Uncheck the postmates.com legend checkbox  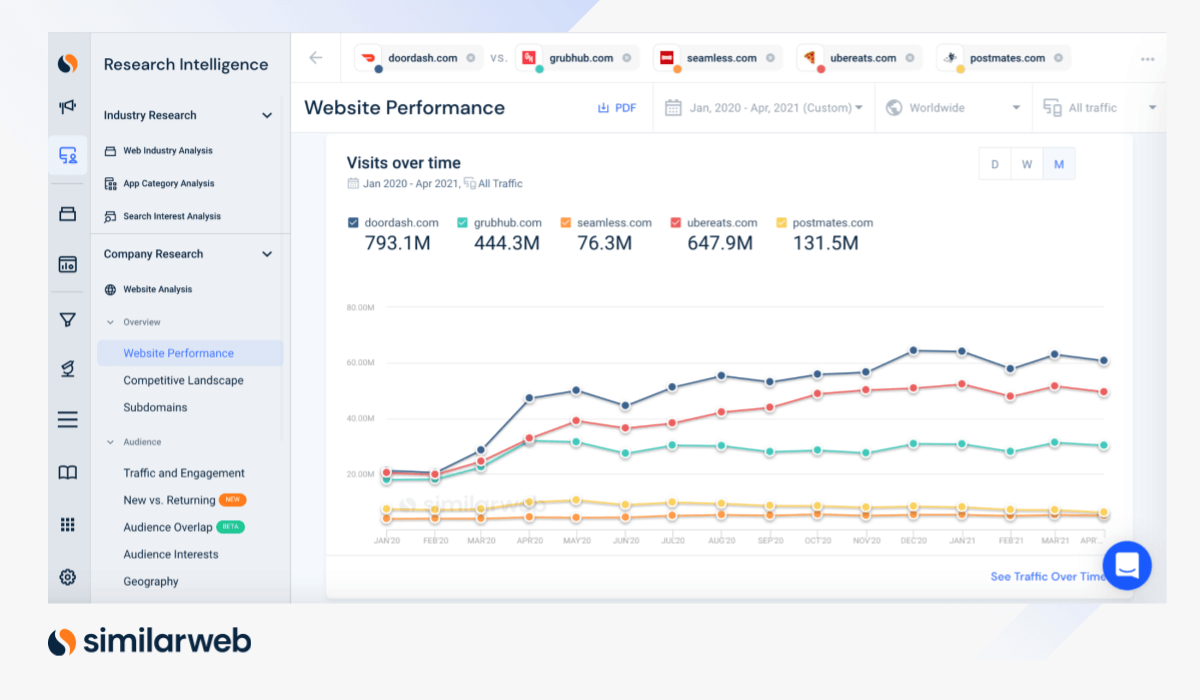(782, 223)
